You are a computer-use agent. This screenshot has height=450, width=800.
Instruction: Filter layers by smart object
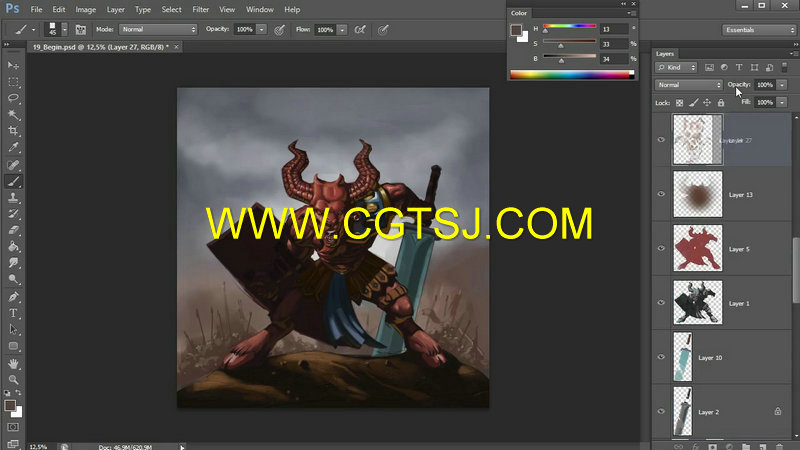pos(769,67)
